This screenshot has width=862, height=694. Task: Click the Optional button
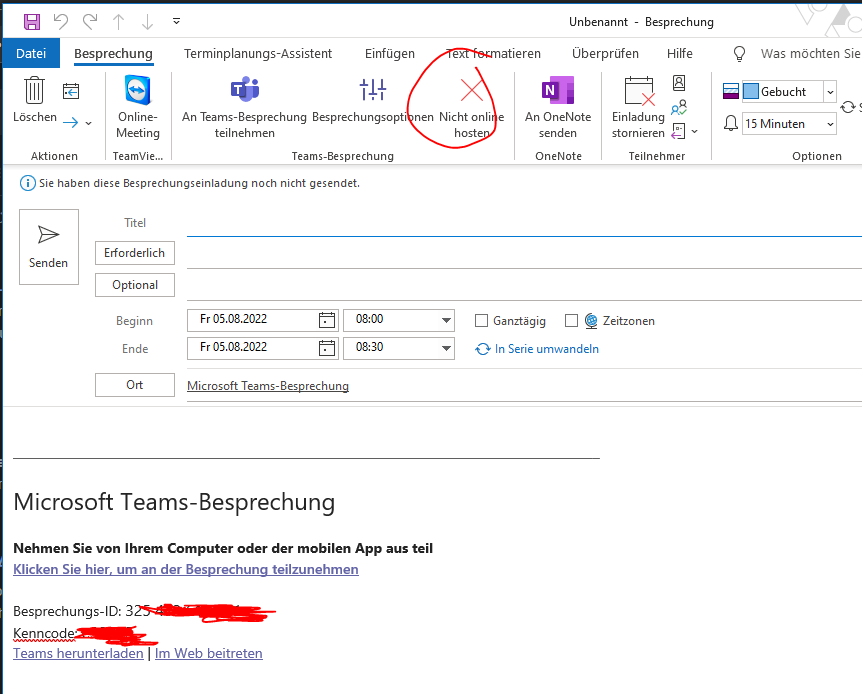pos(135,285)
